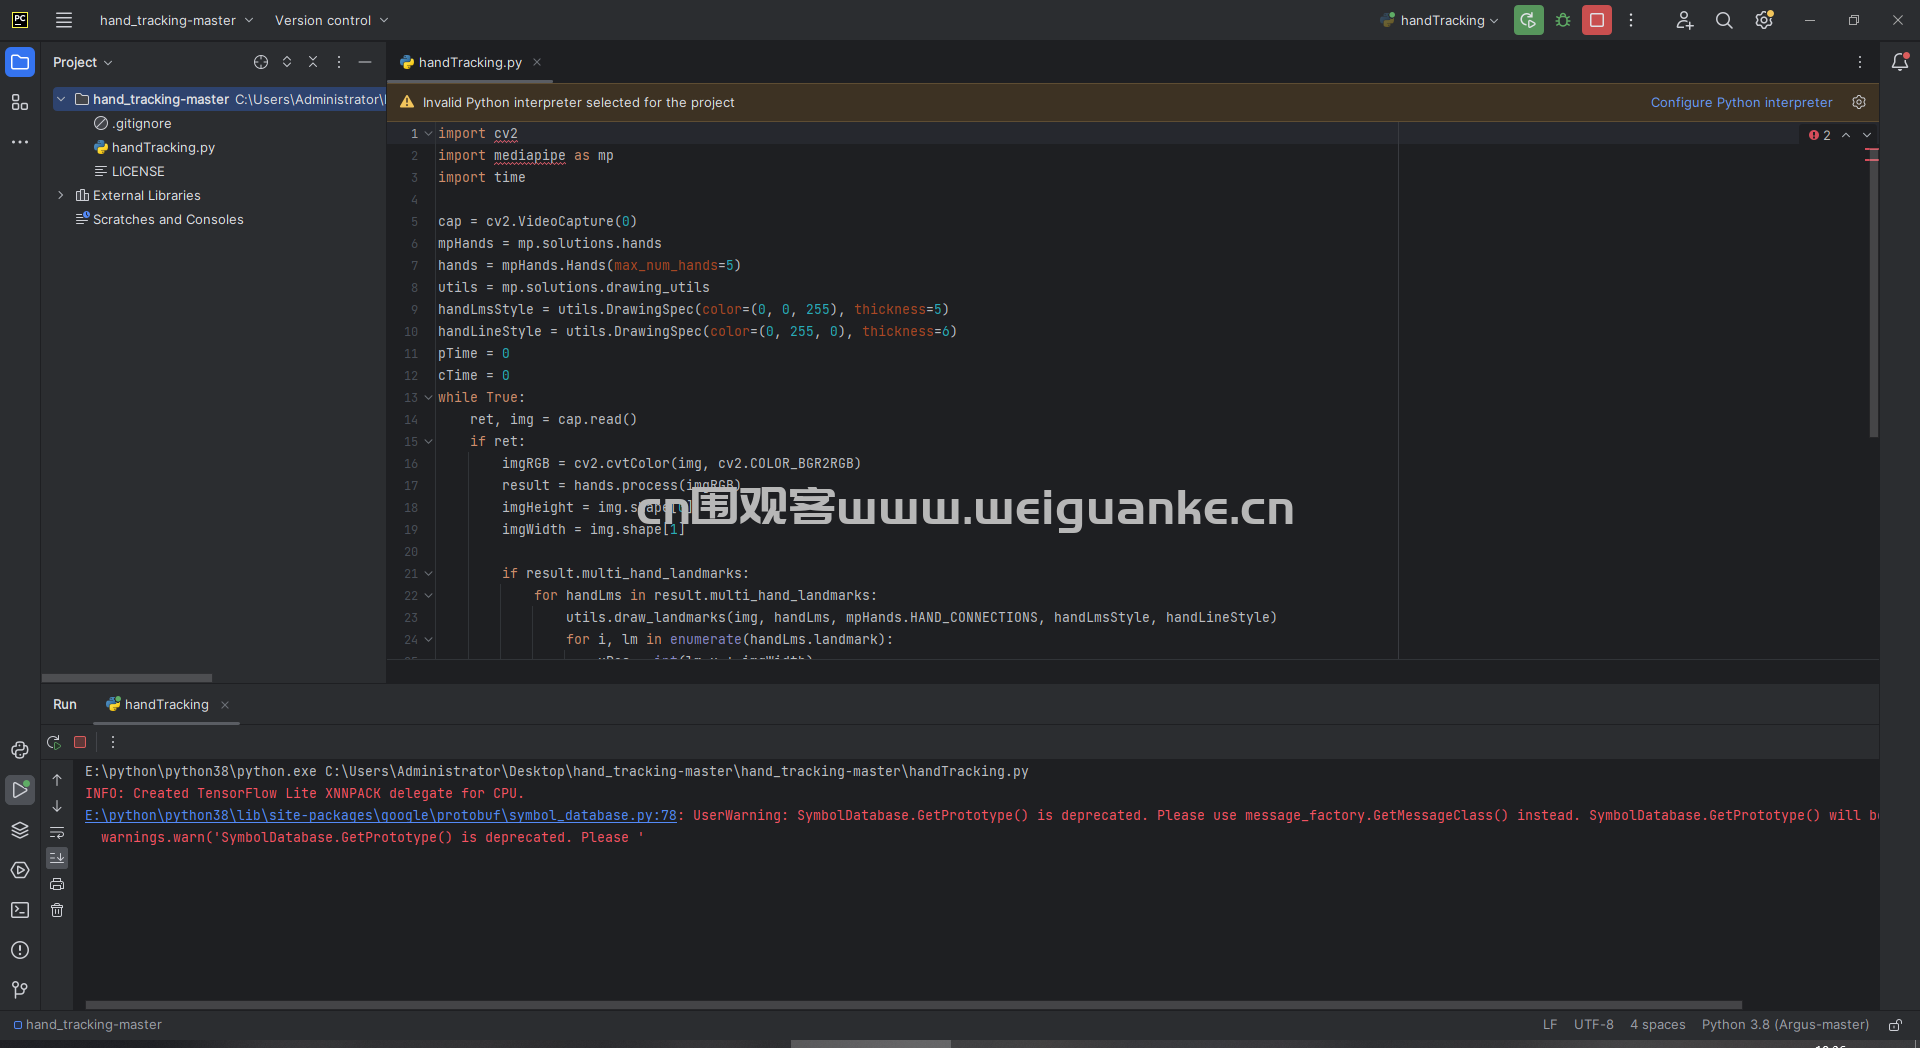Image resolution: width=1920 pixels, height=1048 pixels.
Task: Select LICENSE file in tree
Action: 138,171
